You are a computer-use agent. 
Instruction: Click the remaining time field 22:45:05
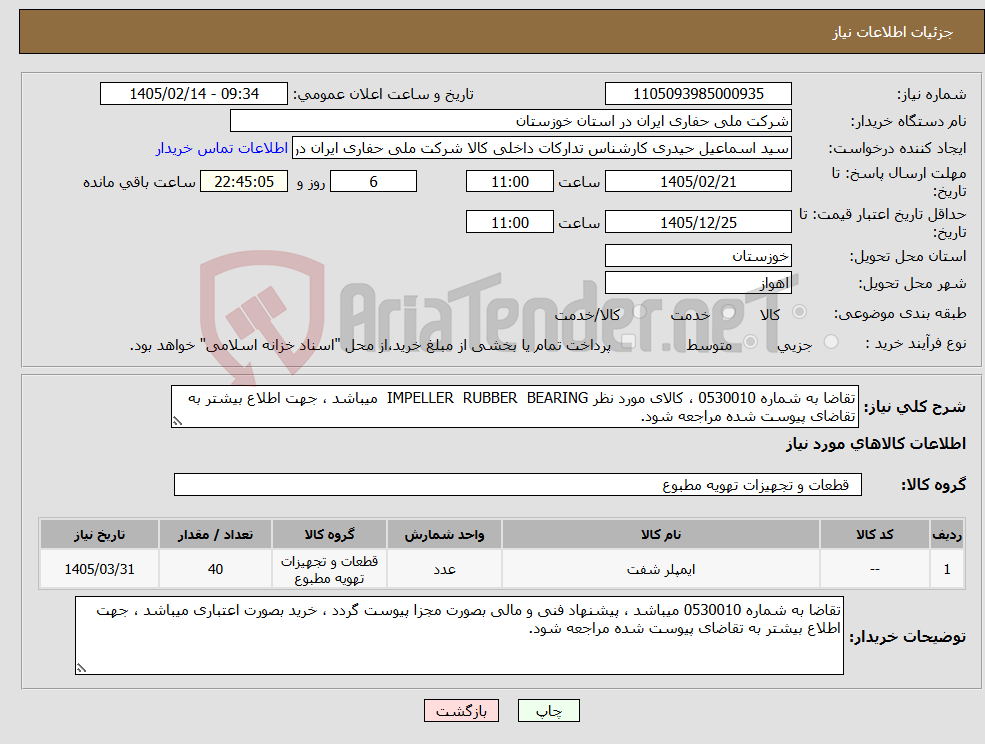click(244, 182)
